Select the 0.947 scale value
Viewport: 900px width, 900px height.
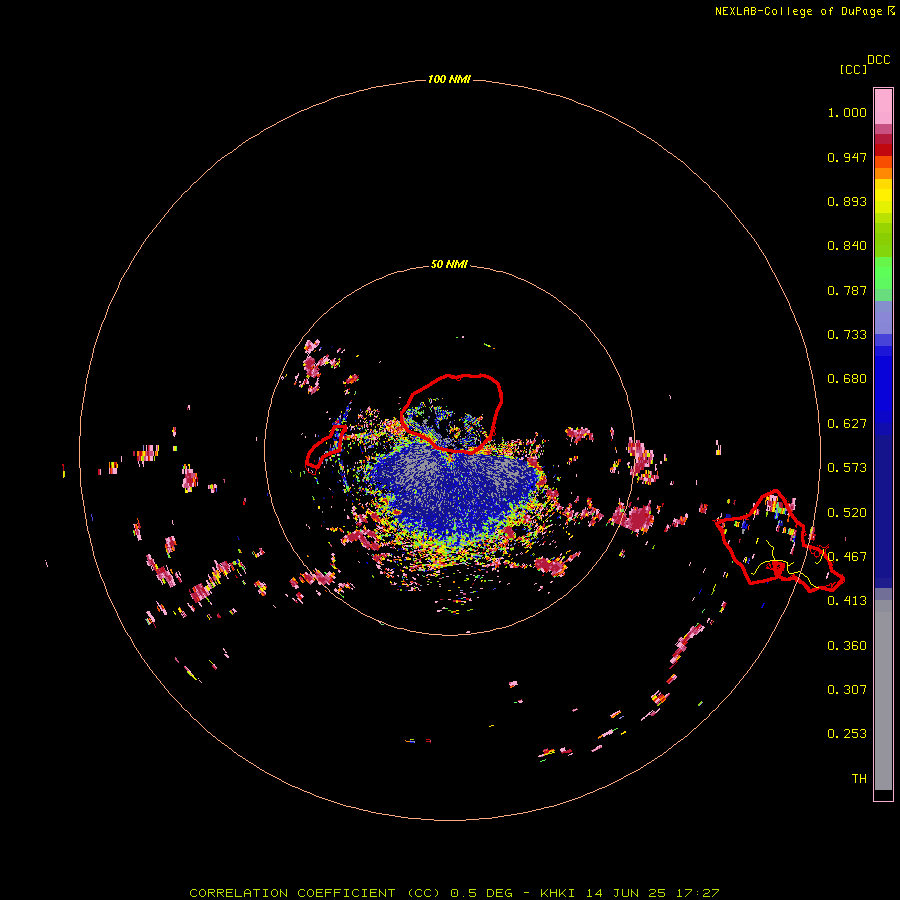(x=847, y=157)
